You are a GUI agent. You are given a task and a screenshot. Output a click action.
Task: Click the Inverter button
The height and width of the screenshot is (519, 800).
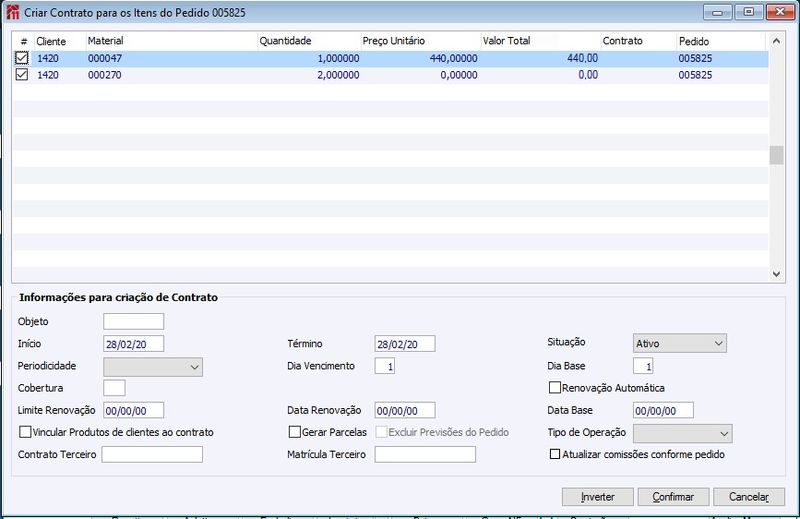point(597,497)
